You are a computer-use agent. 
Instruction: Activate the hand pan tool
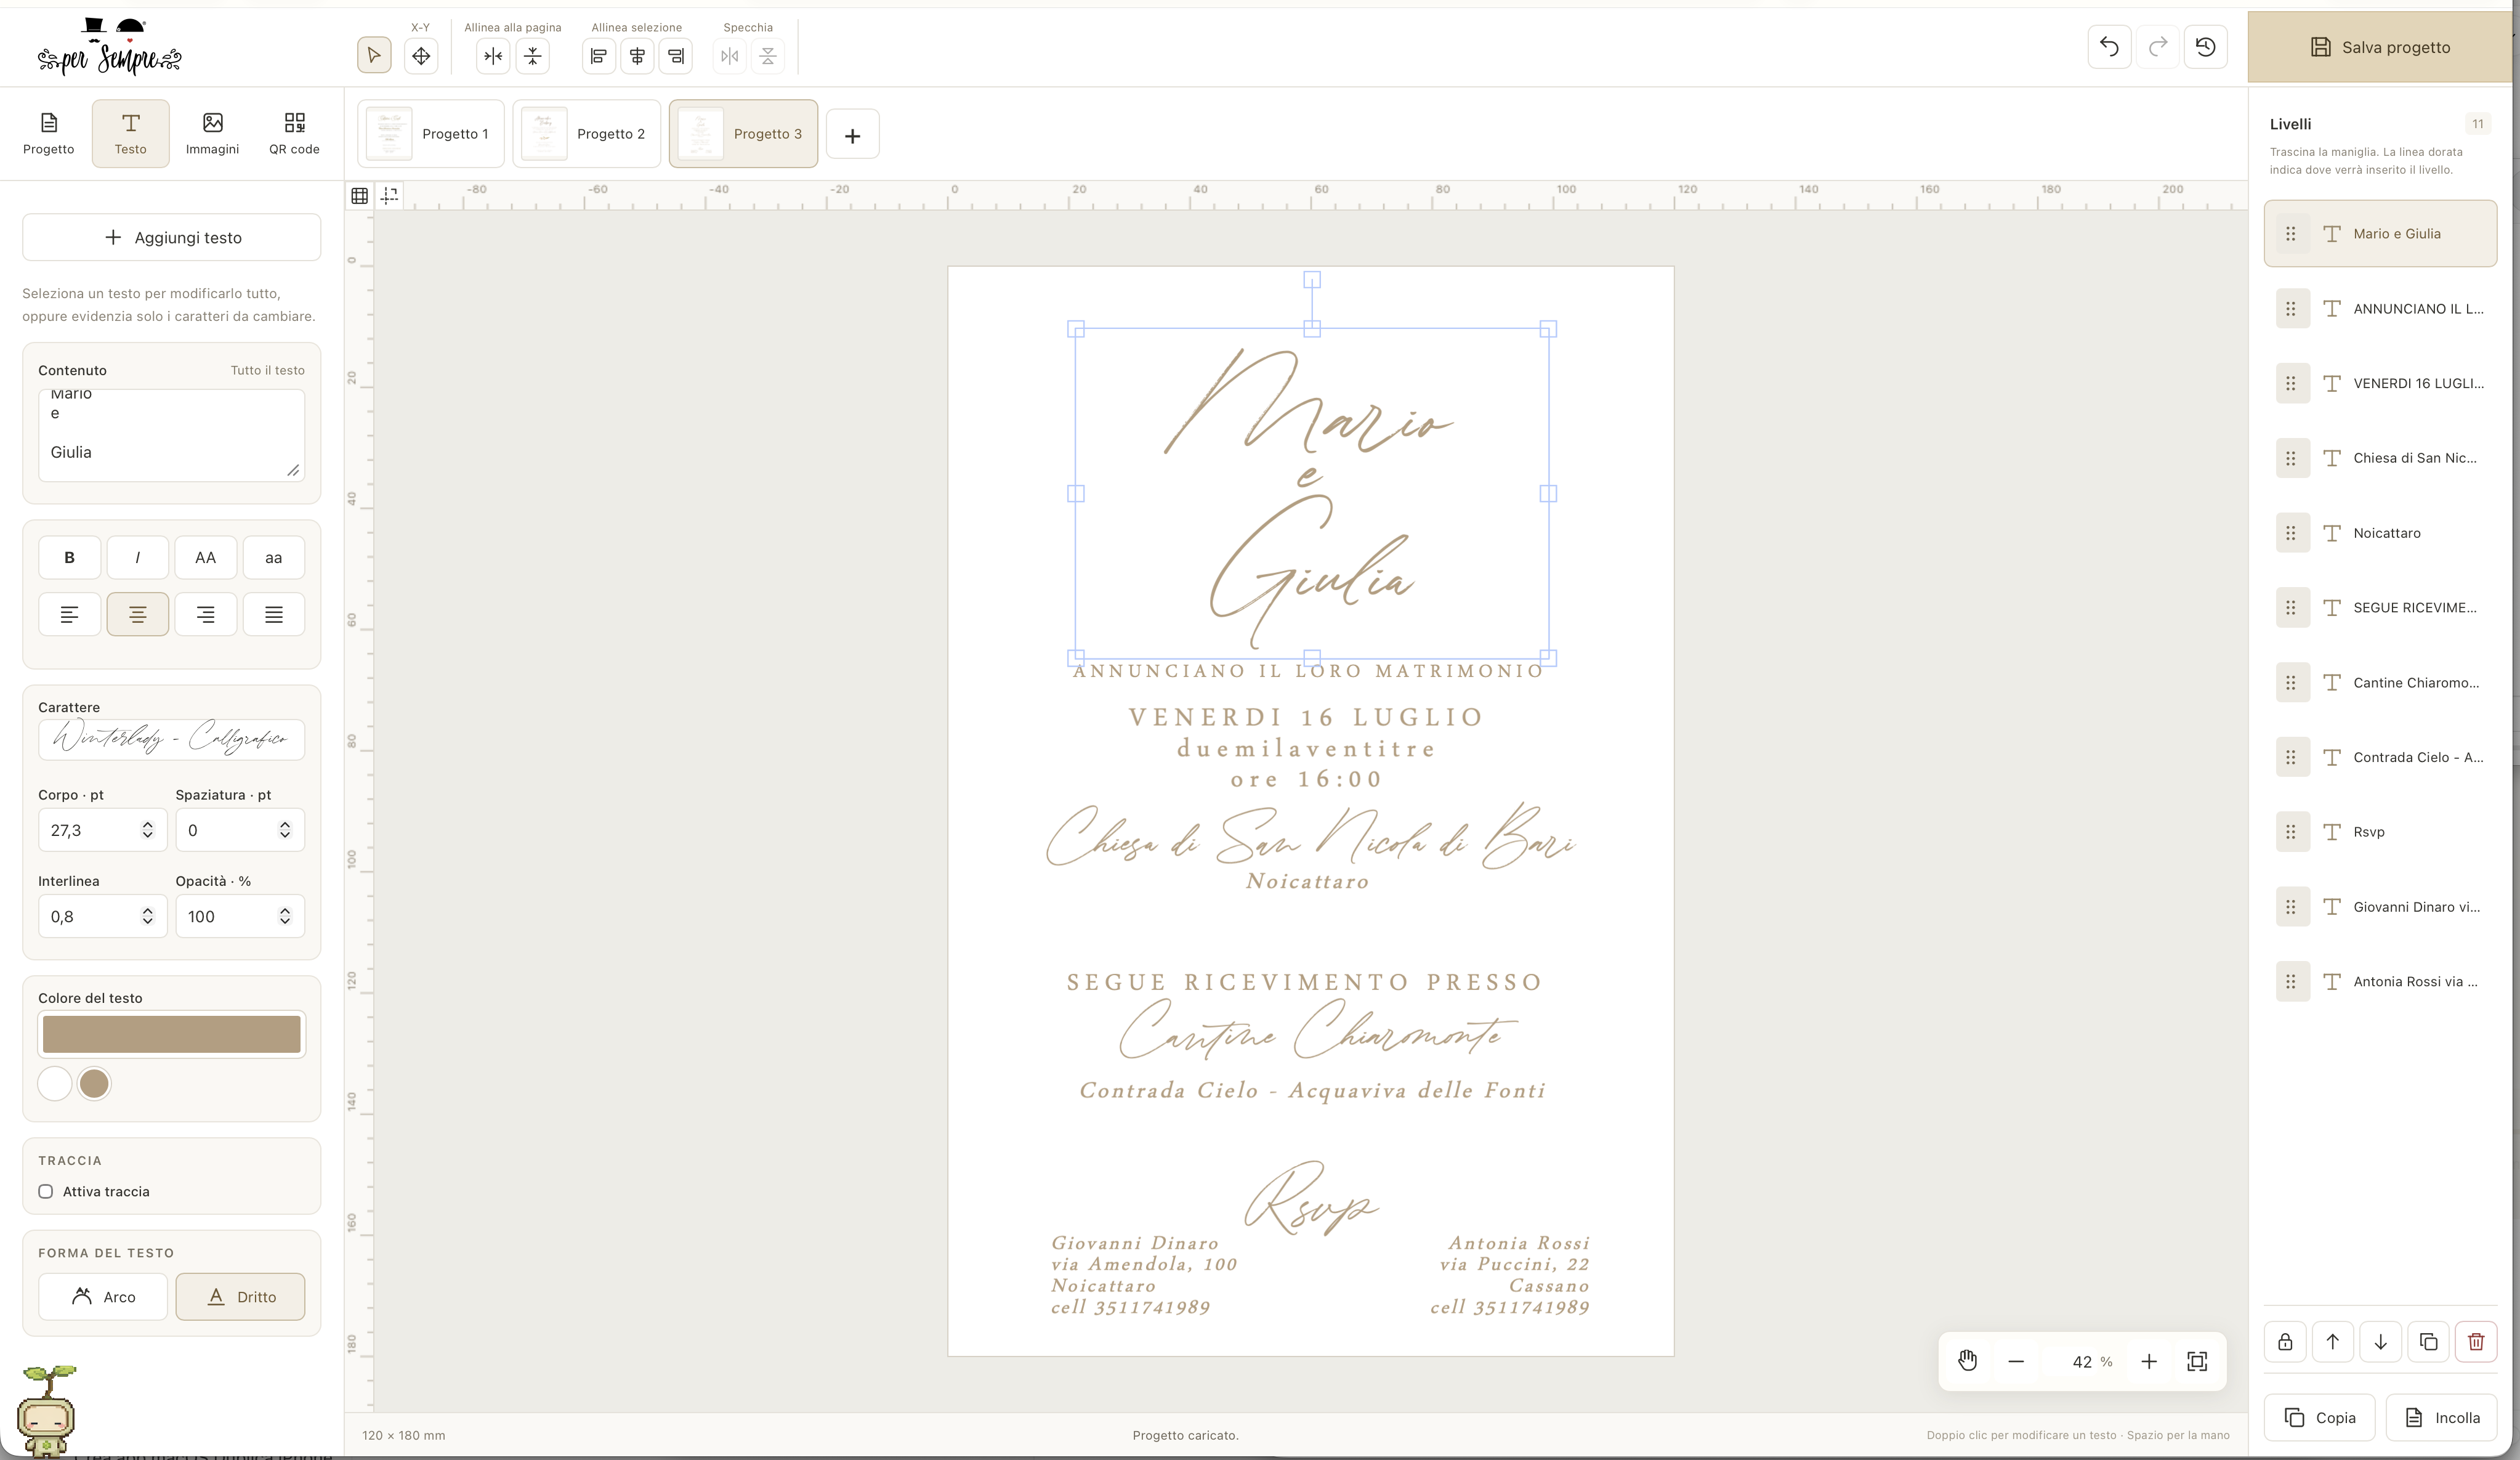pos(1967,1361)
